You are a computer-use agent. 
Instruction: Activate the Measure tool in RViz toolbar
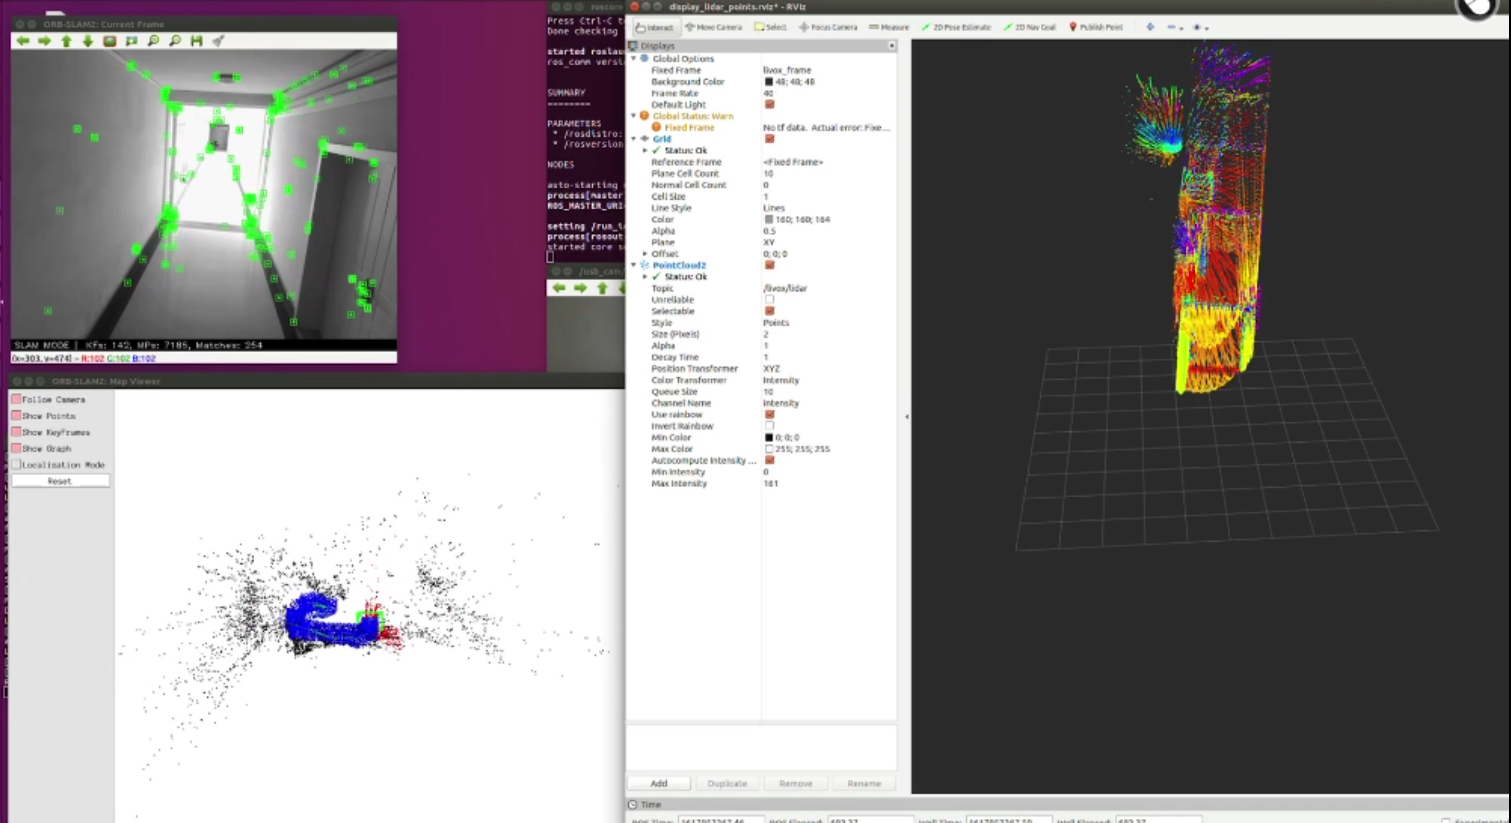(889, 27)
